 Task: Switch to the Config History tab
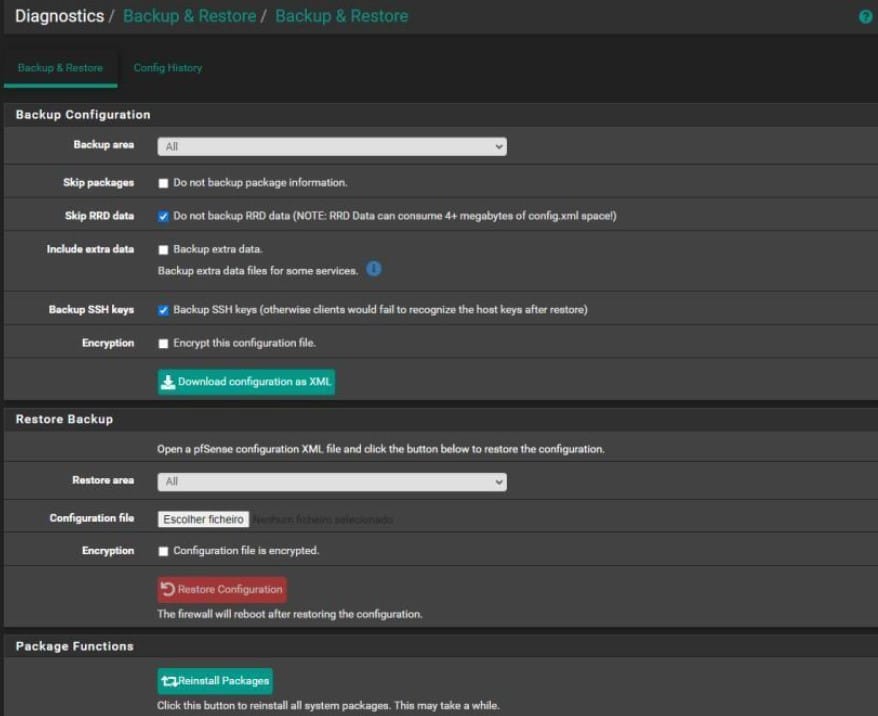tap(168, 68)
